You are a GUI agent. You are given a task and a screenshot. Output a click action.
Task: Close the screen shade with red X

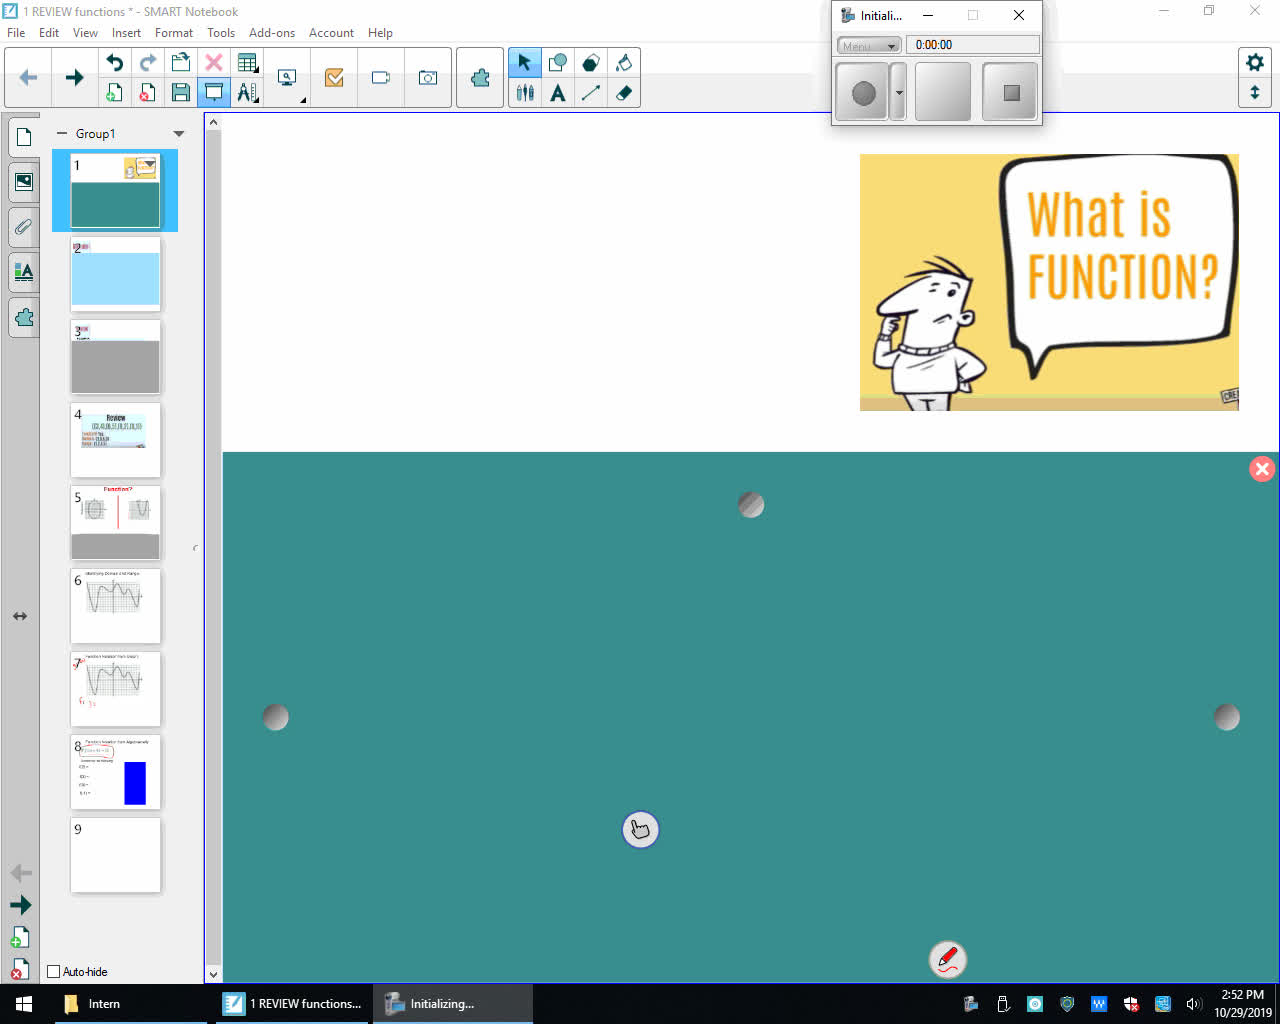(x=1262, y=468)
